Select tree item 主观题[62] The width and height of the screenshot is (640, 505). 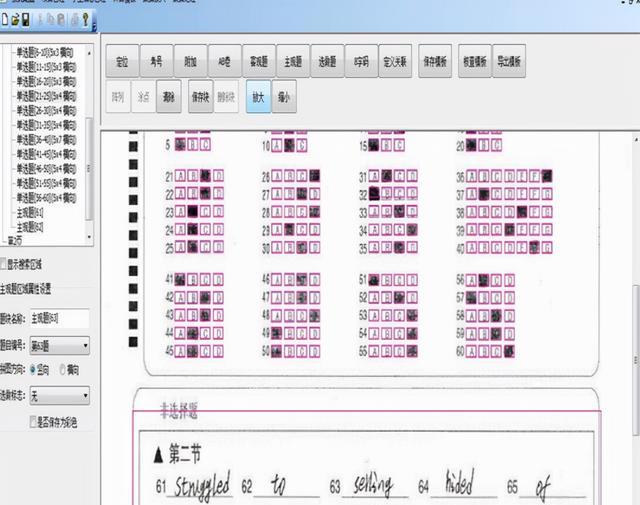[x=30, y=227]
